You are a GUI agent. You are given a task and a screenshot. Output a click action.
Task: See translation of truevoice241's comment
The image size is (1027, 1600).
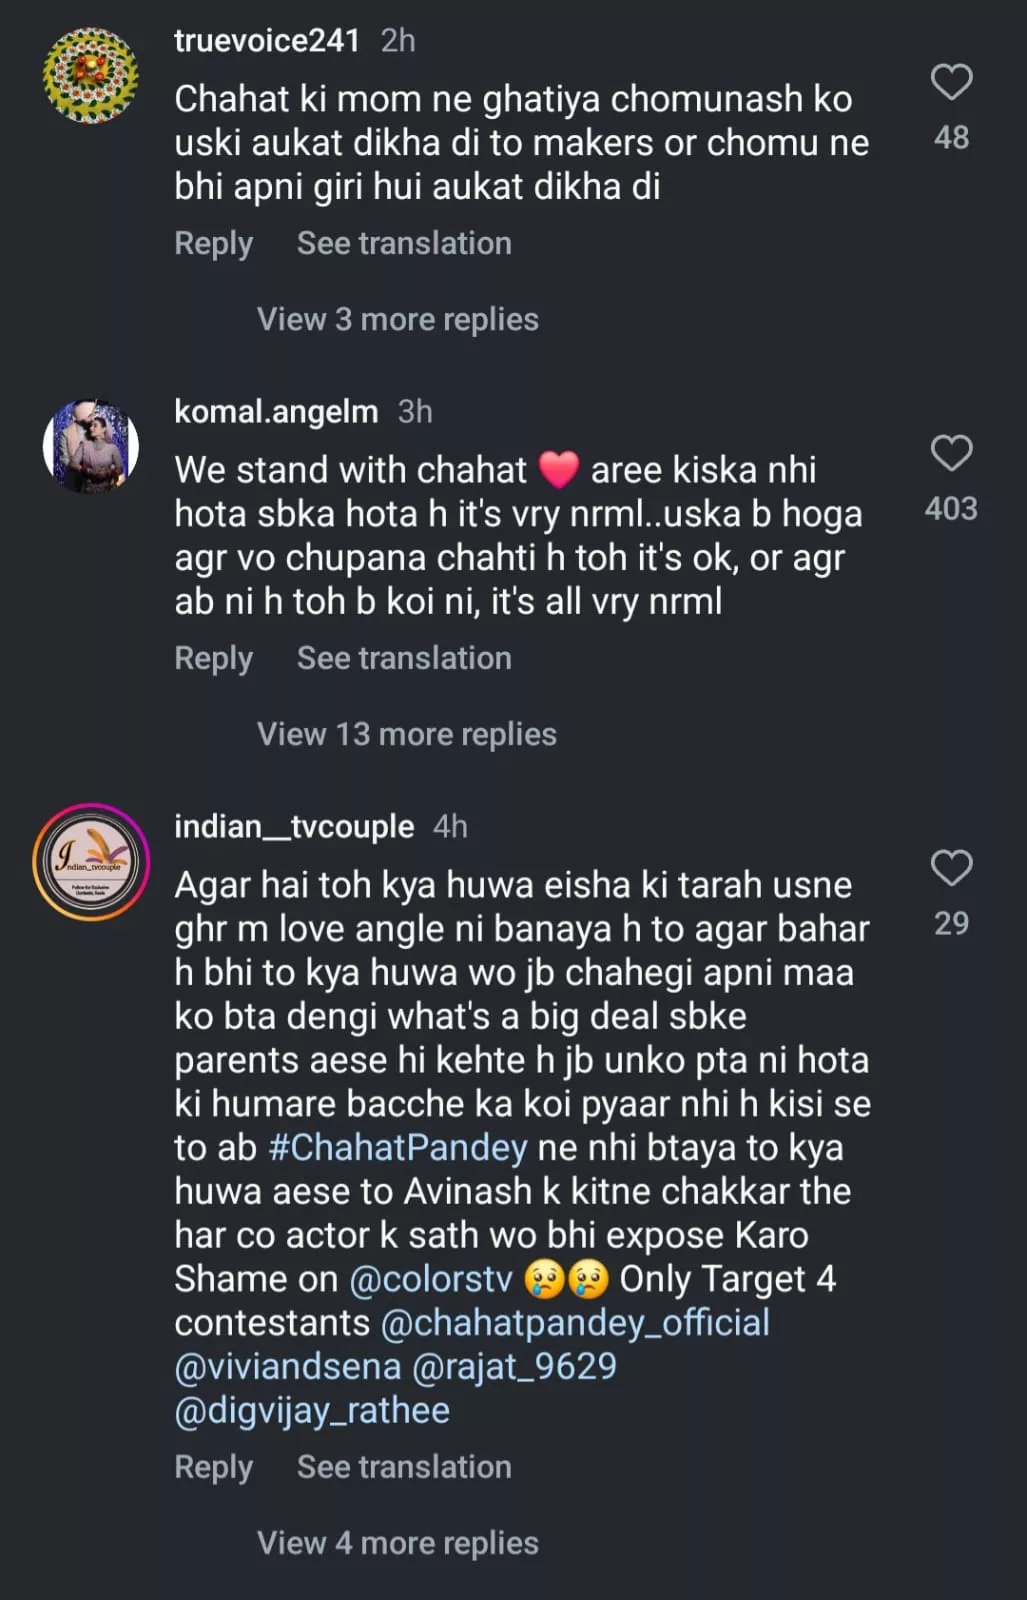(x=404, y=243)
